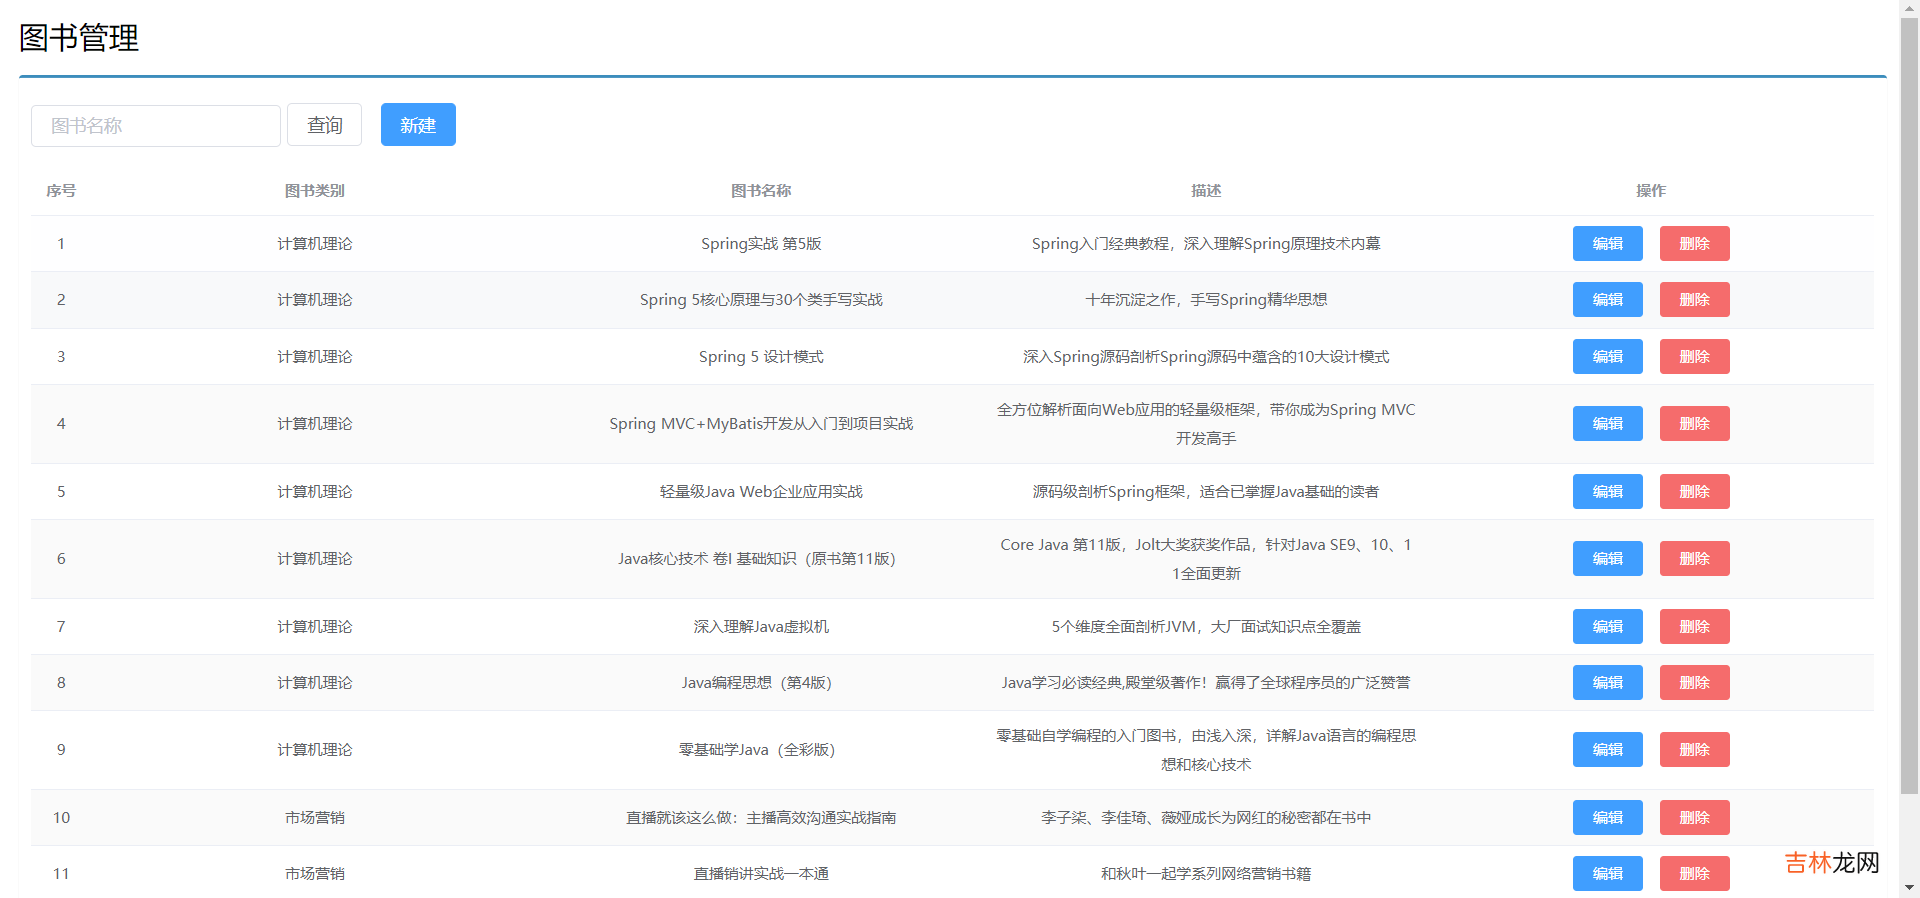
Task: Click the 描述 column header
Action: click(1206, 191)
